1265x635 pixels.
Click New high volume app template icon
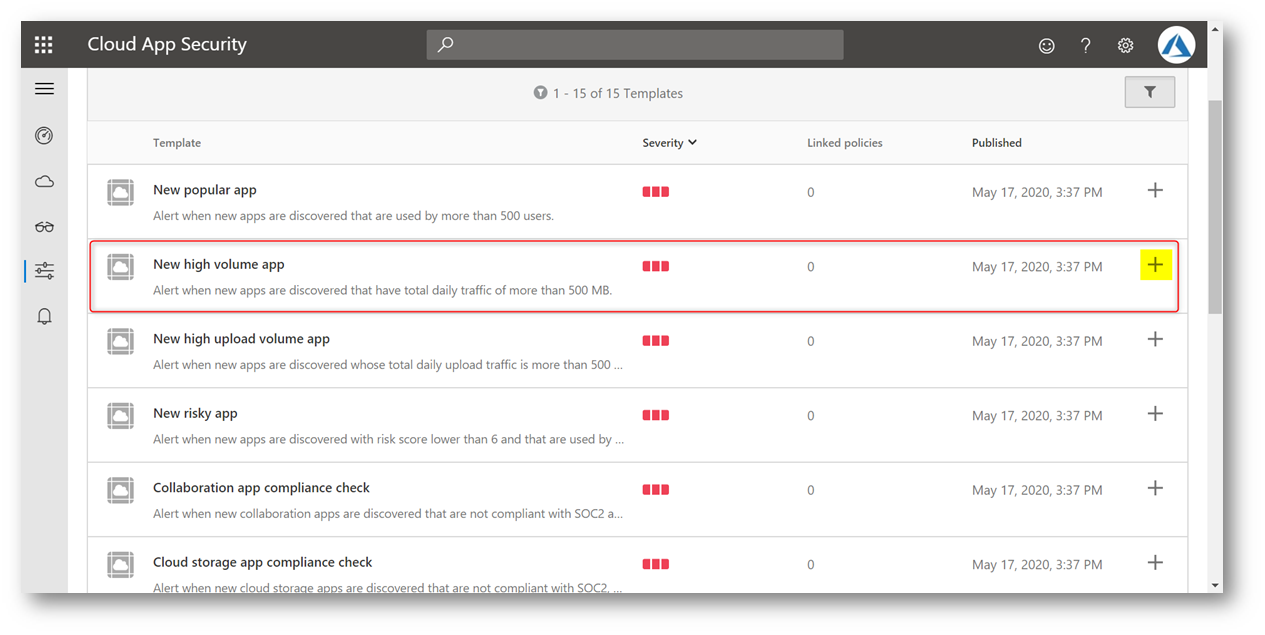[121, 267]
